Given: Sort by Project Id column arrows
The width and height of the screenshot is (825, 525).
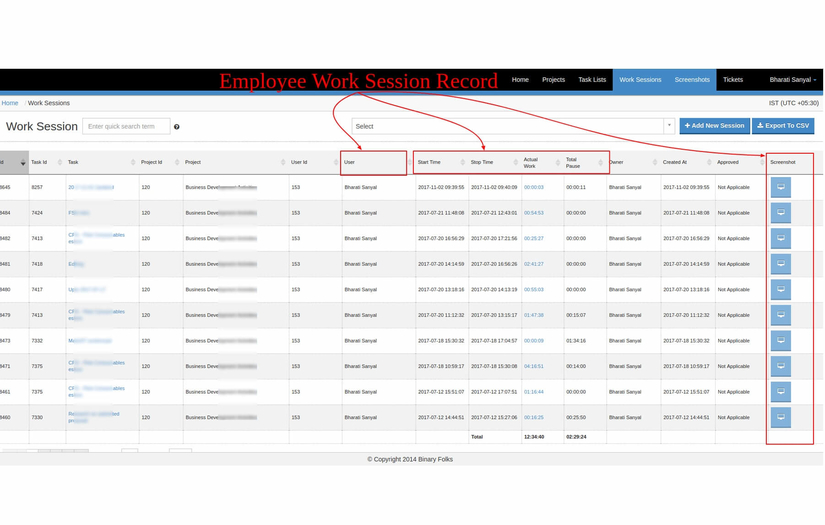Looking at the screenshot, I should click(x=177, y=163).
